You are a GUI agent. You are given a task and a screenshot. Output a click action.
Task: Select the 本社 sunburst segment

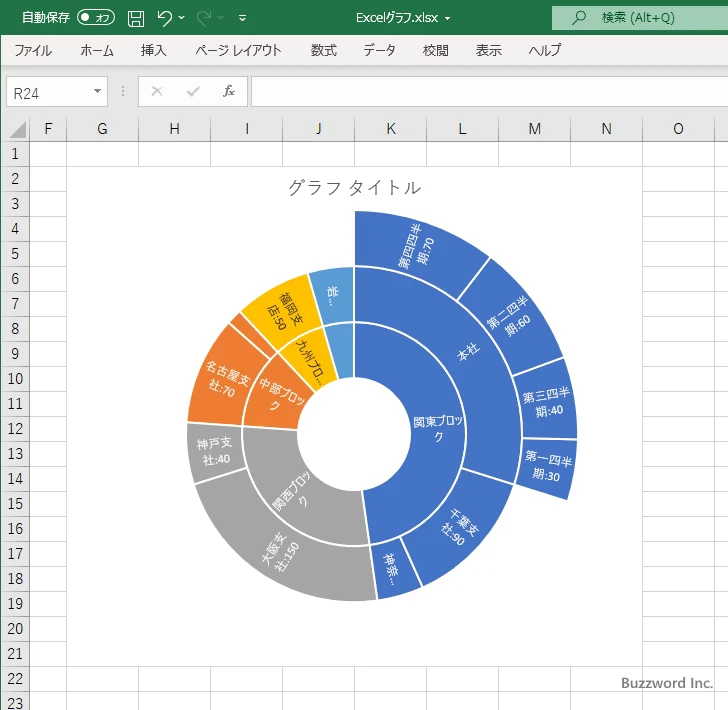(469, 351)
